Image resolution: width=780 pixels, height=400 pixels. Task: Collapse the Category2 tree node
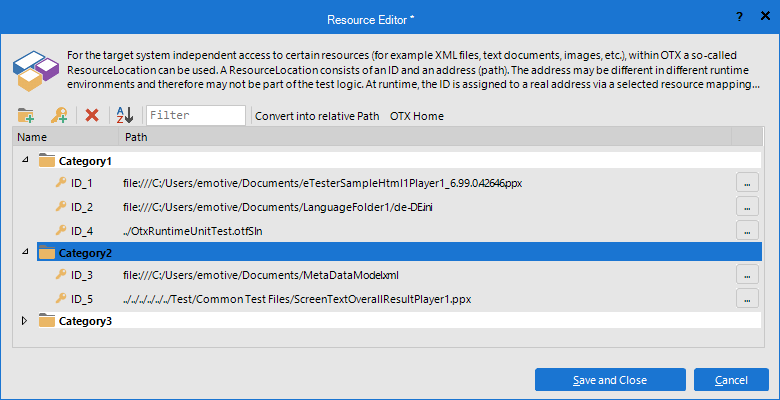click(25, 252)
